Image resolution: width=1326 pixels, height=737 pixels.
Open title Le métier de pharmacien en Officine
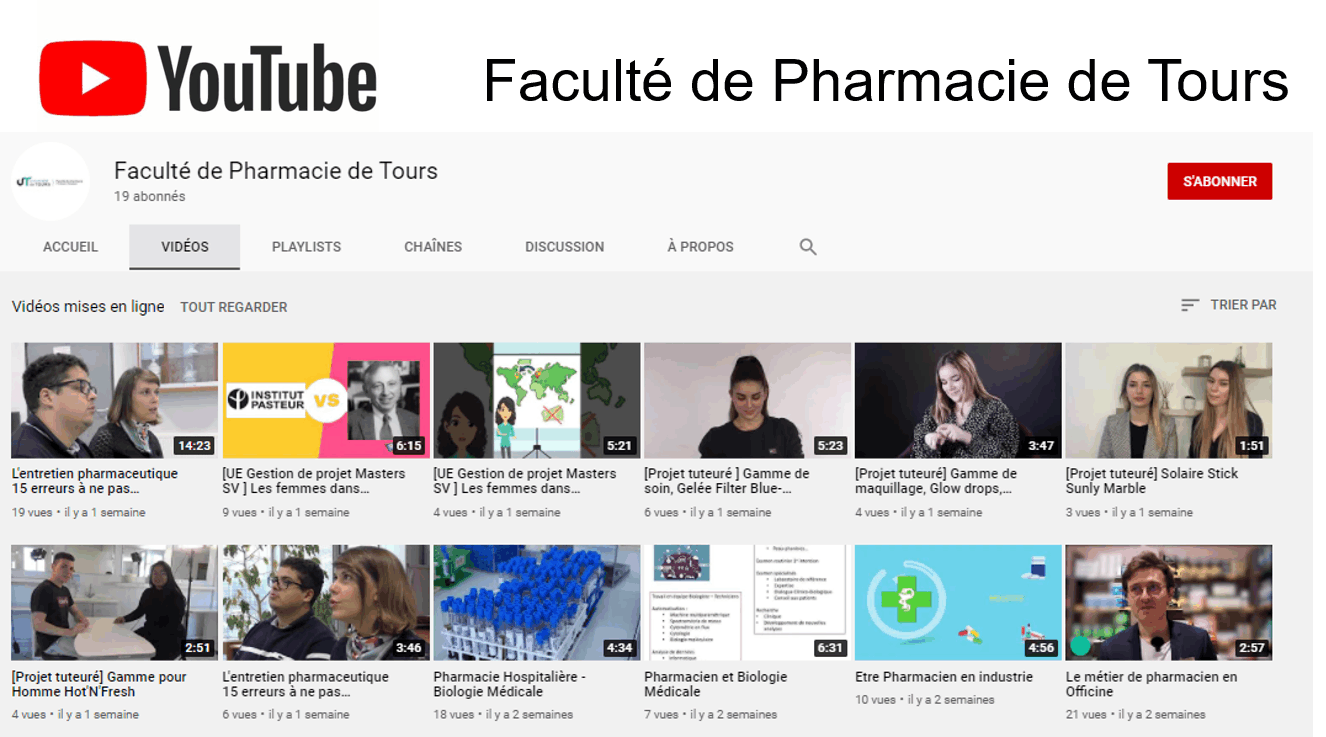pyautogui.click(x=1152, y=684)
